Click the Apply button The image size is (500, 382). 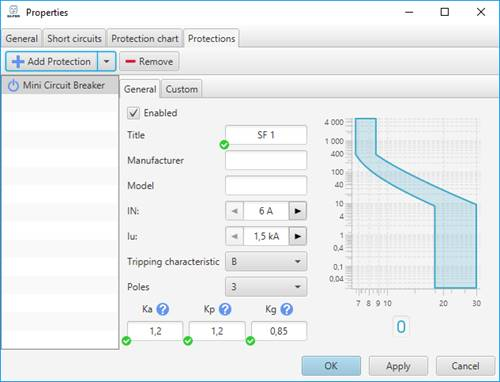pos(398,366)
